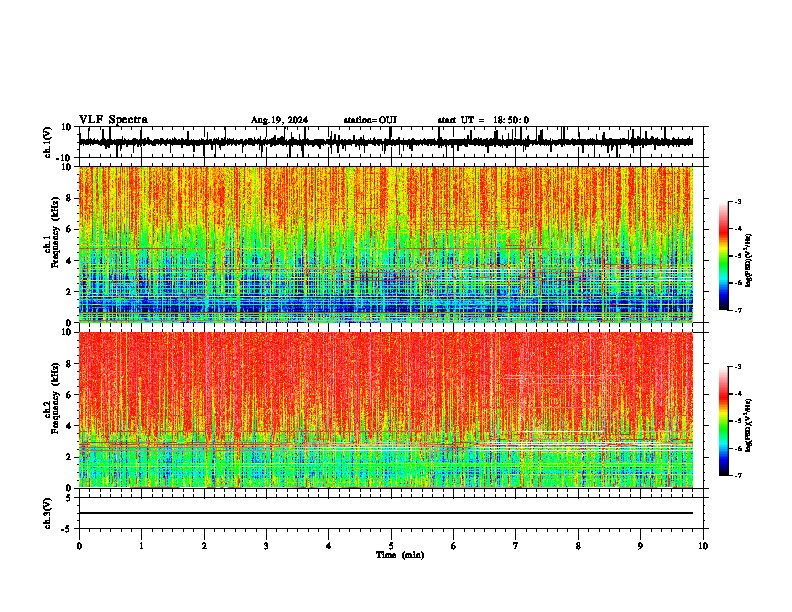Select the date text 'Aug.19, 2024'

pyautogui.click(x=279, y=120)
